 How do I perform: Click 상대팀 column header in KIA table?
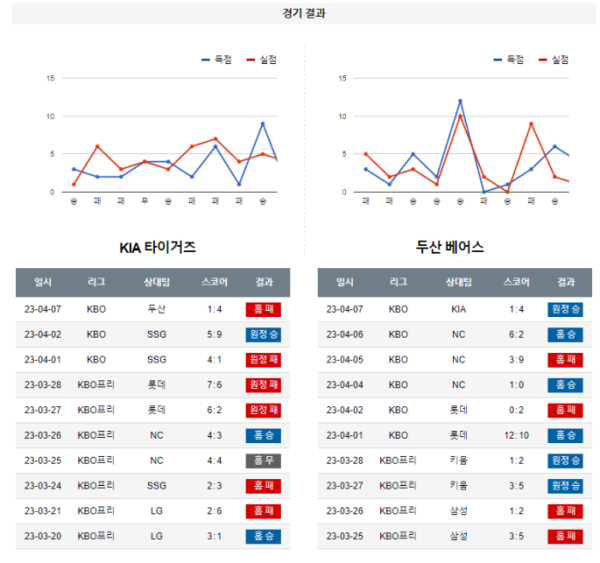point(157,282)
